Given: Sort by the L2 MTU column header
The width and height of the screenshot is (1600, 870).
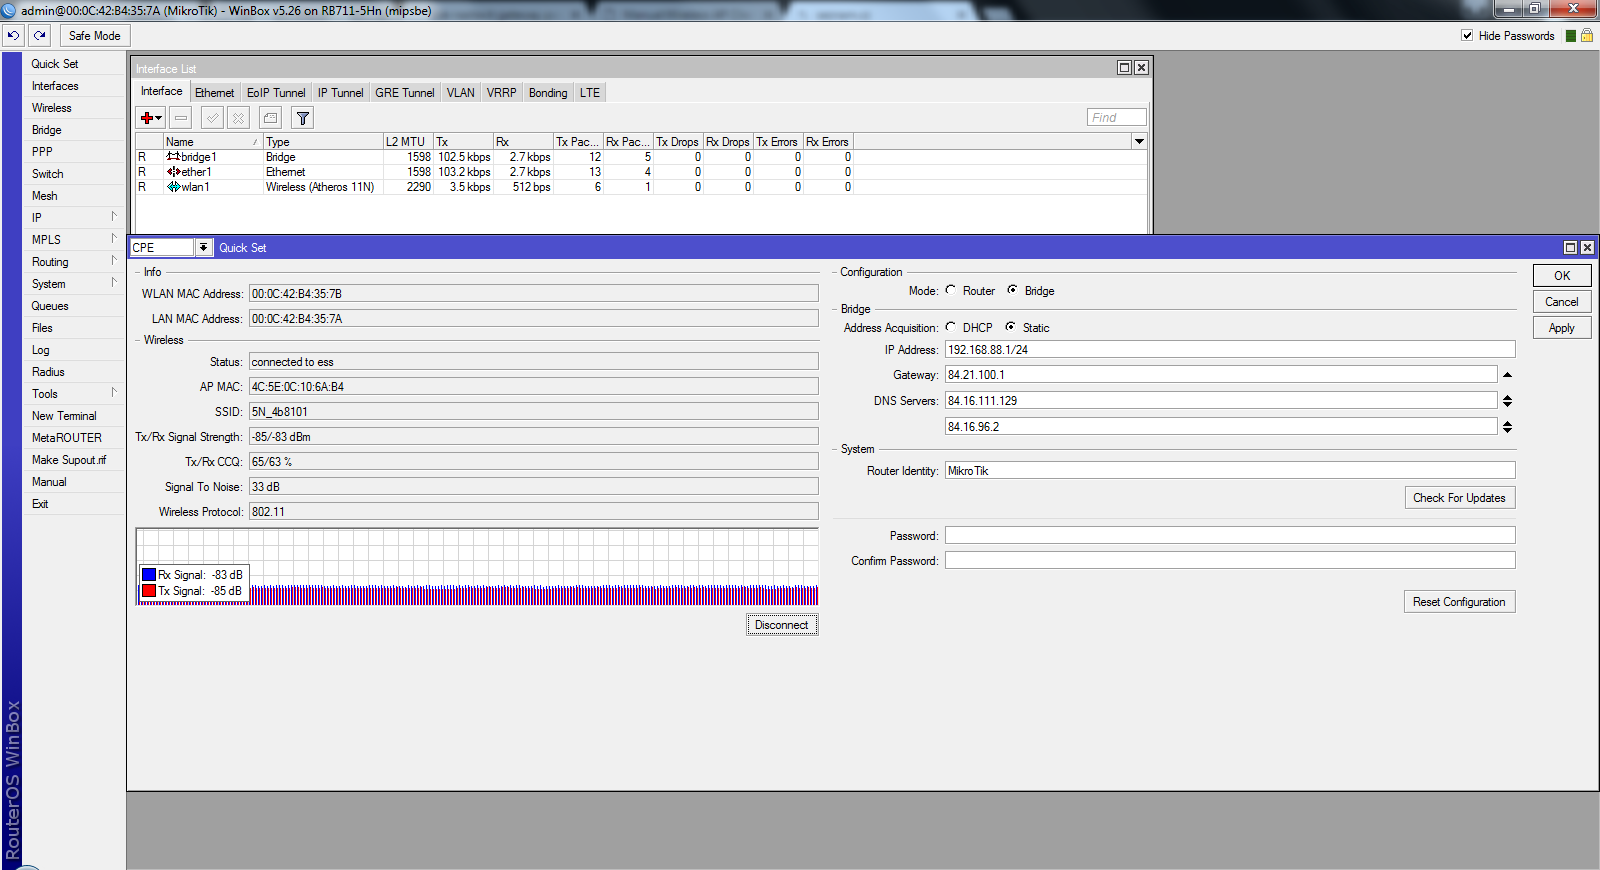Looking at the screenshot, I should tap(407, 142).
